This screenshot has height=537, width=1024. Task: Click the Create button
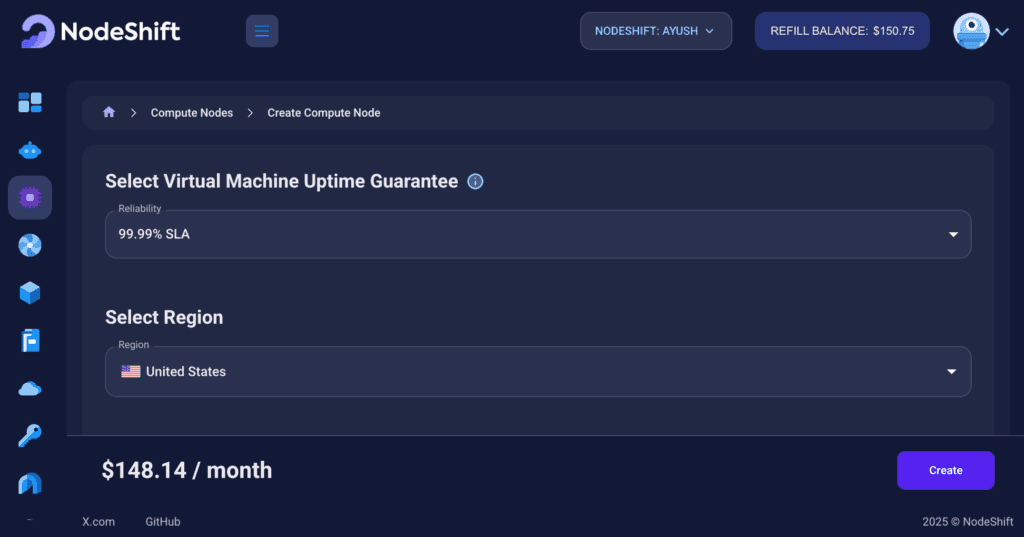(946, 470)
